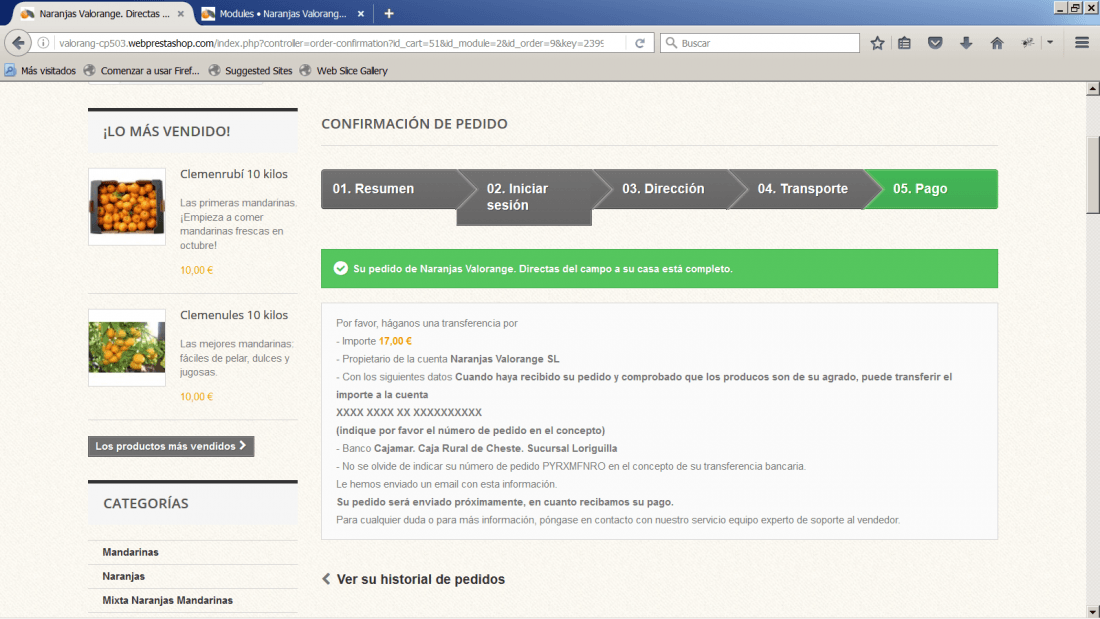Screen dimensions: 1100x619
Task: Expand the toolbar dropdown arrow next to developer icon
Action: tap(1050, 43)
